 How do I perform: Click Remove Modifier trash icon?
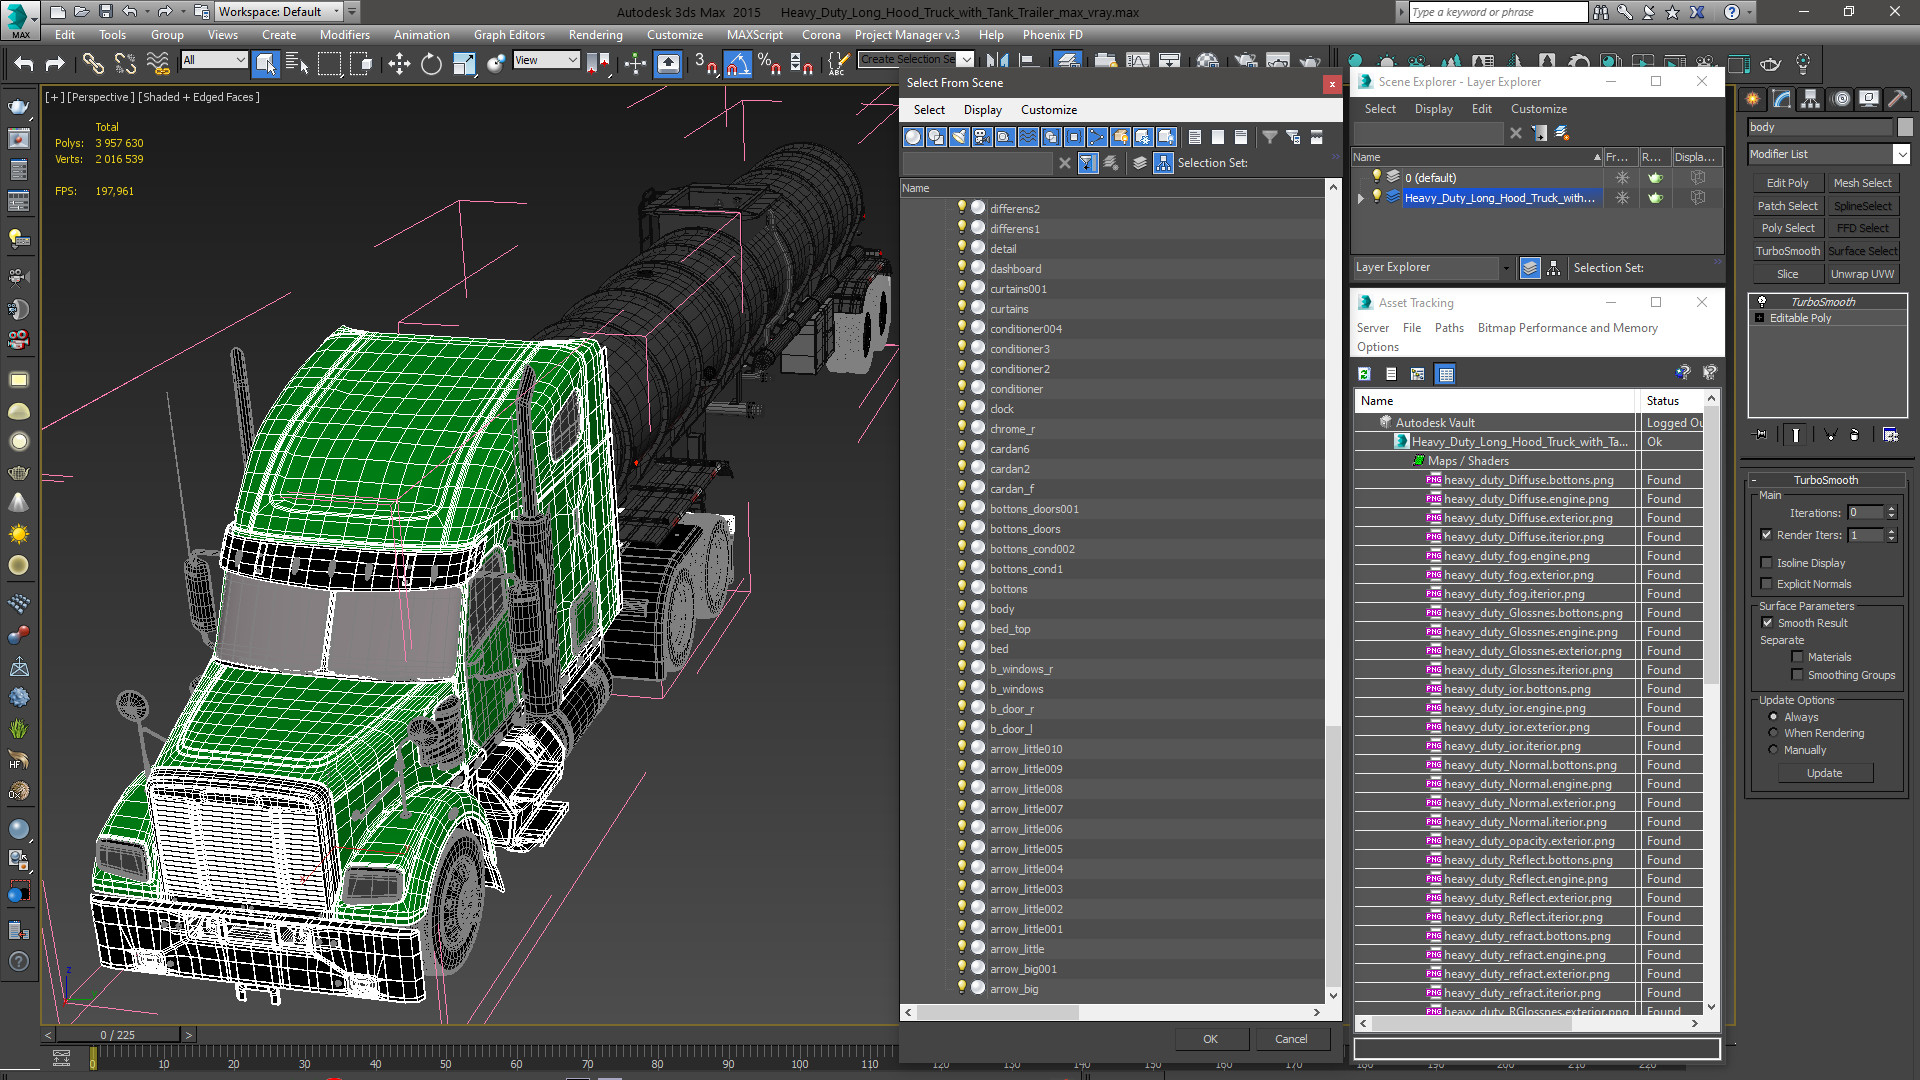click(x=1855, y=435)
